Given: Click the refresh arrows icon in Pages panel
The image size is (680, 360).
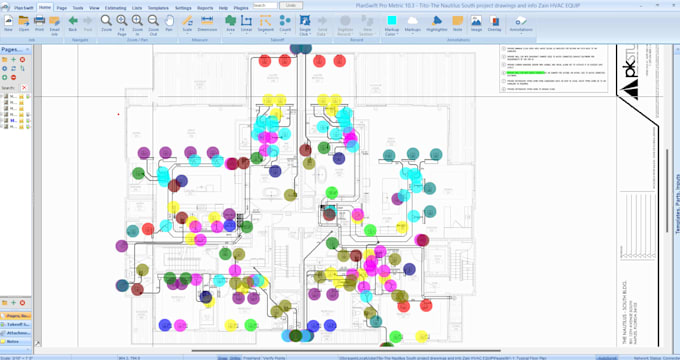Looking at the screenshot, I should 13,69.
